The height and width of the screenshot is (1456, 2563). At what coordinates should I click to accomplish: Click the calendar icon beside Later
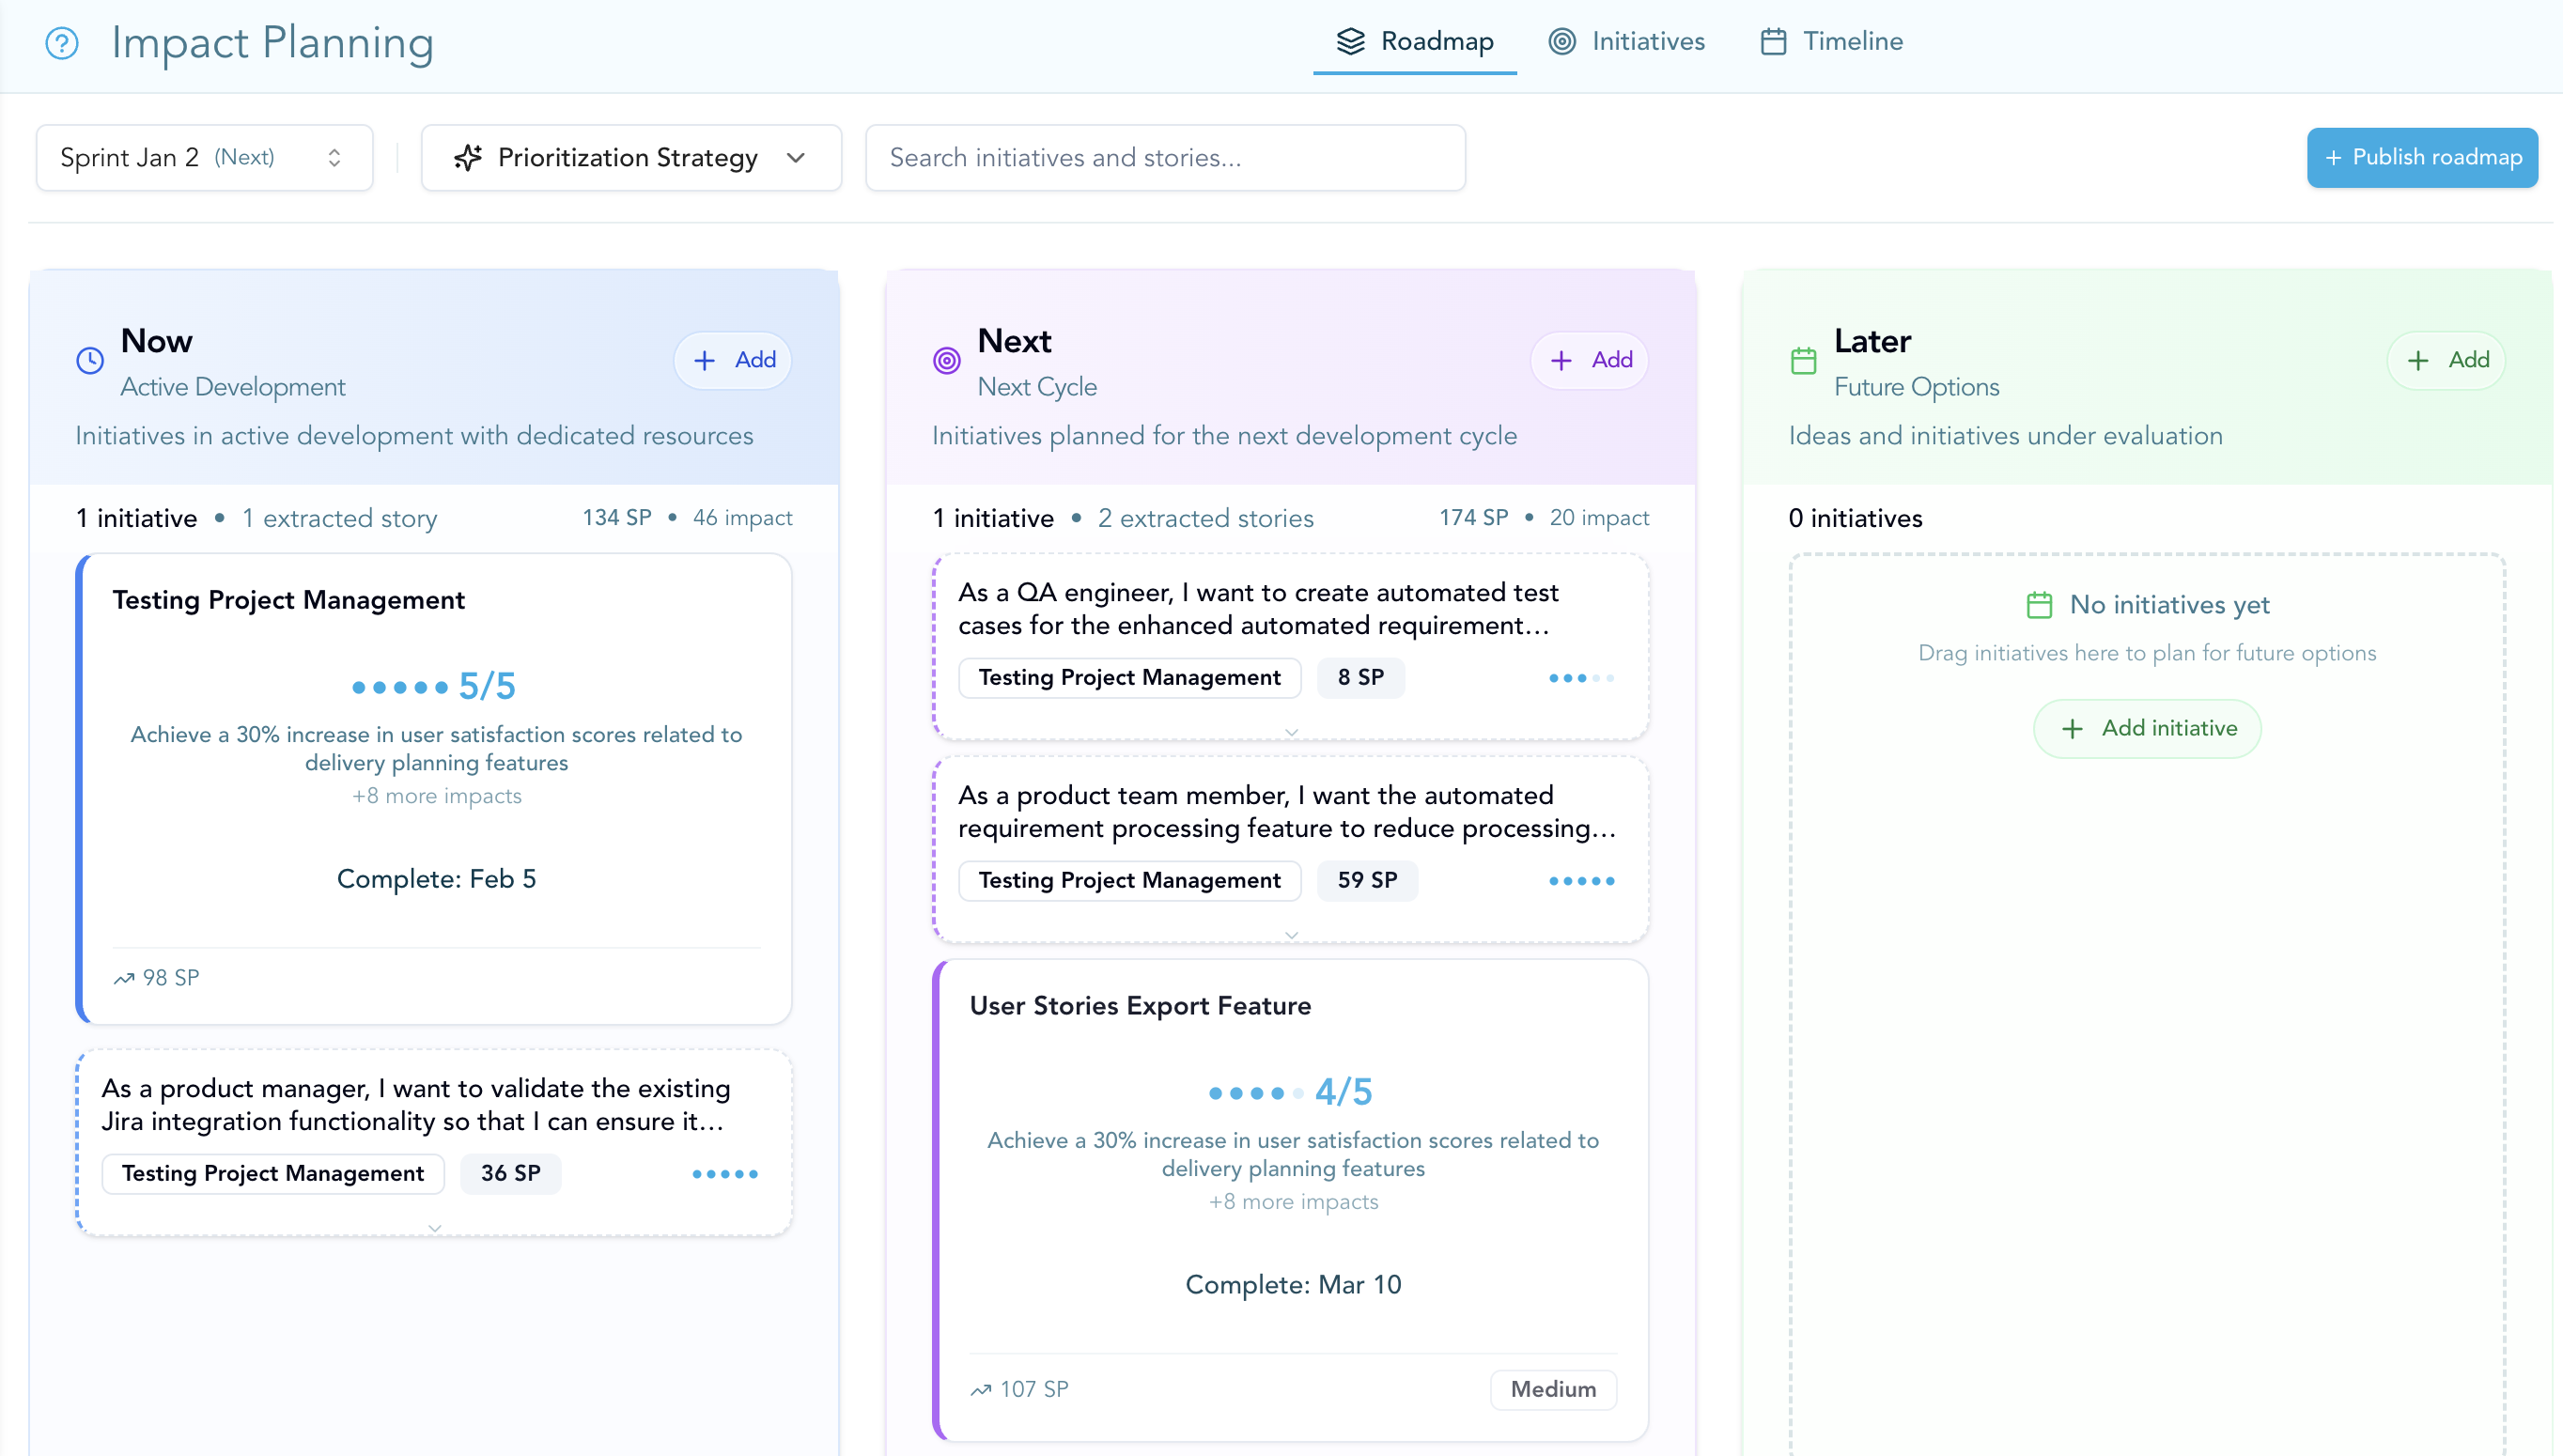tap(1804, 360)
